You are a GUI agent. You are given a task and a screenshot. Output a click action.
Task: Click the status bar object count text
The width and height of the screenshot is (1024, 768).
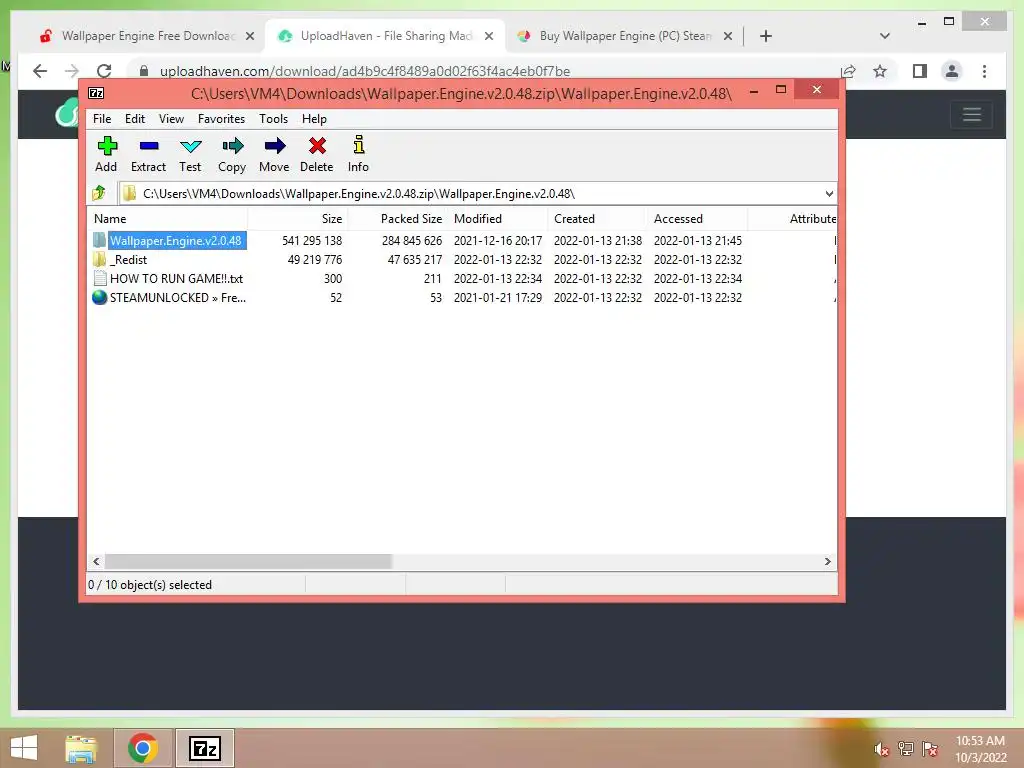click(x=150, y=584)
